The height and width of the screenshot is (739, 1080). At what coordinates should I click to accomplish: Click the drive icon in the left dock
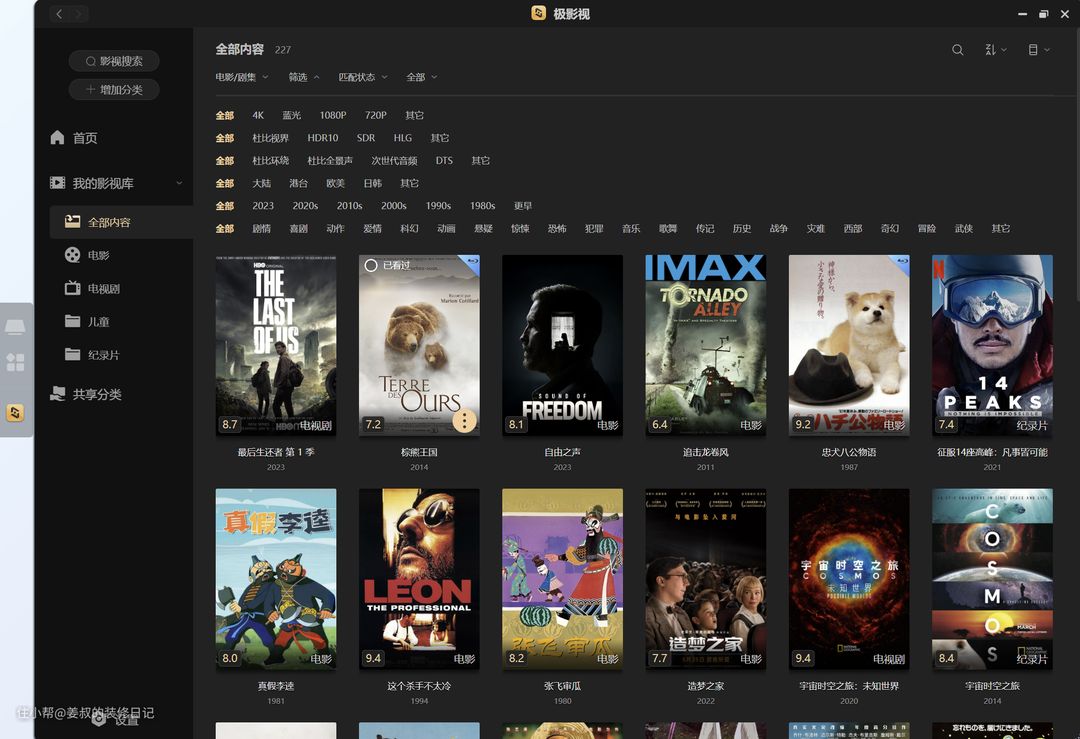[x=15, y=327]
